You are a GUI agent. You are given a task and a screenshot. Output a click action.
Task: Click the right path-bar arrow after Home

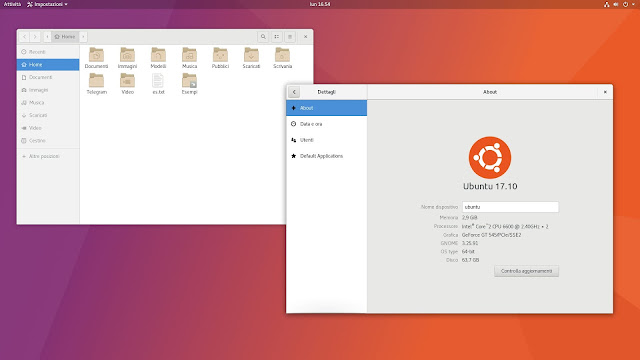83,37
